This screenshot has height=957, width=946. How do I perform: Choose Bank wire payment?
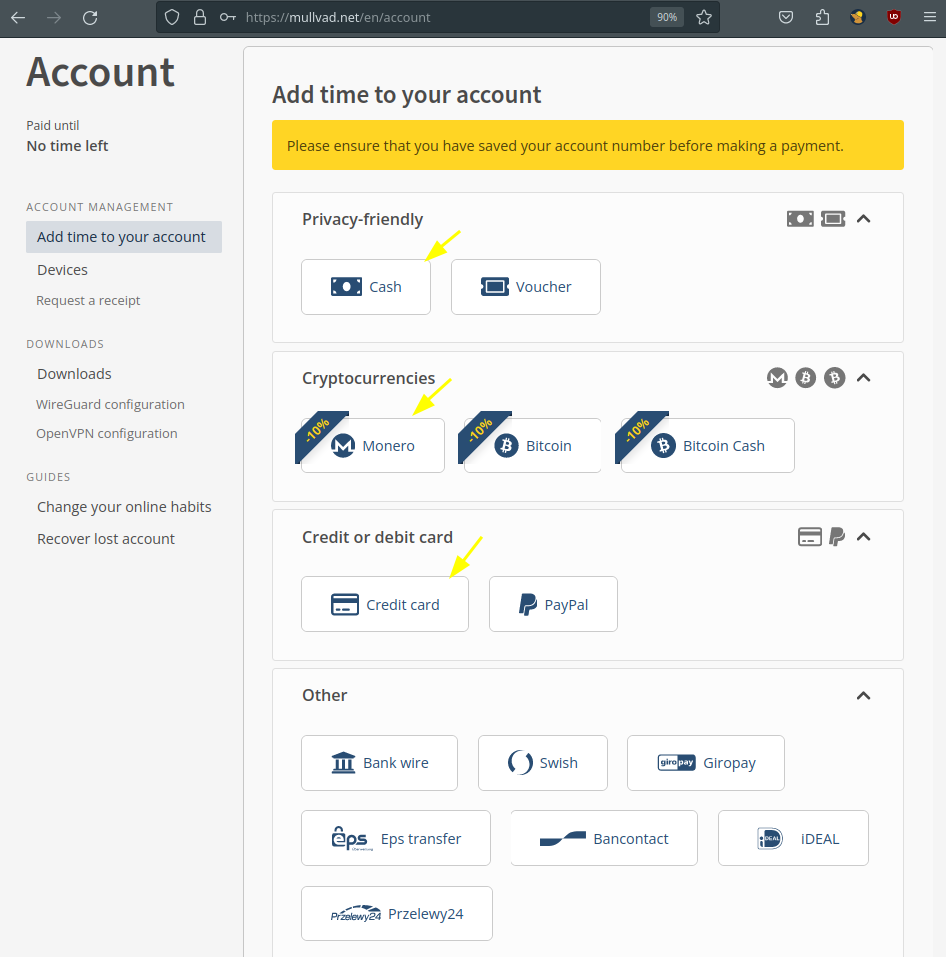[x=379, y=763]
